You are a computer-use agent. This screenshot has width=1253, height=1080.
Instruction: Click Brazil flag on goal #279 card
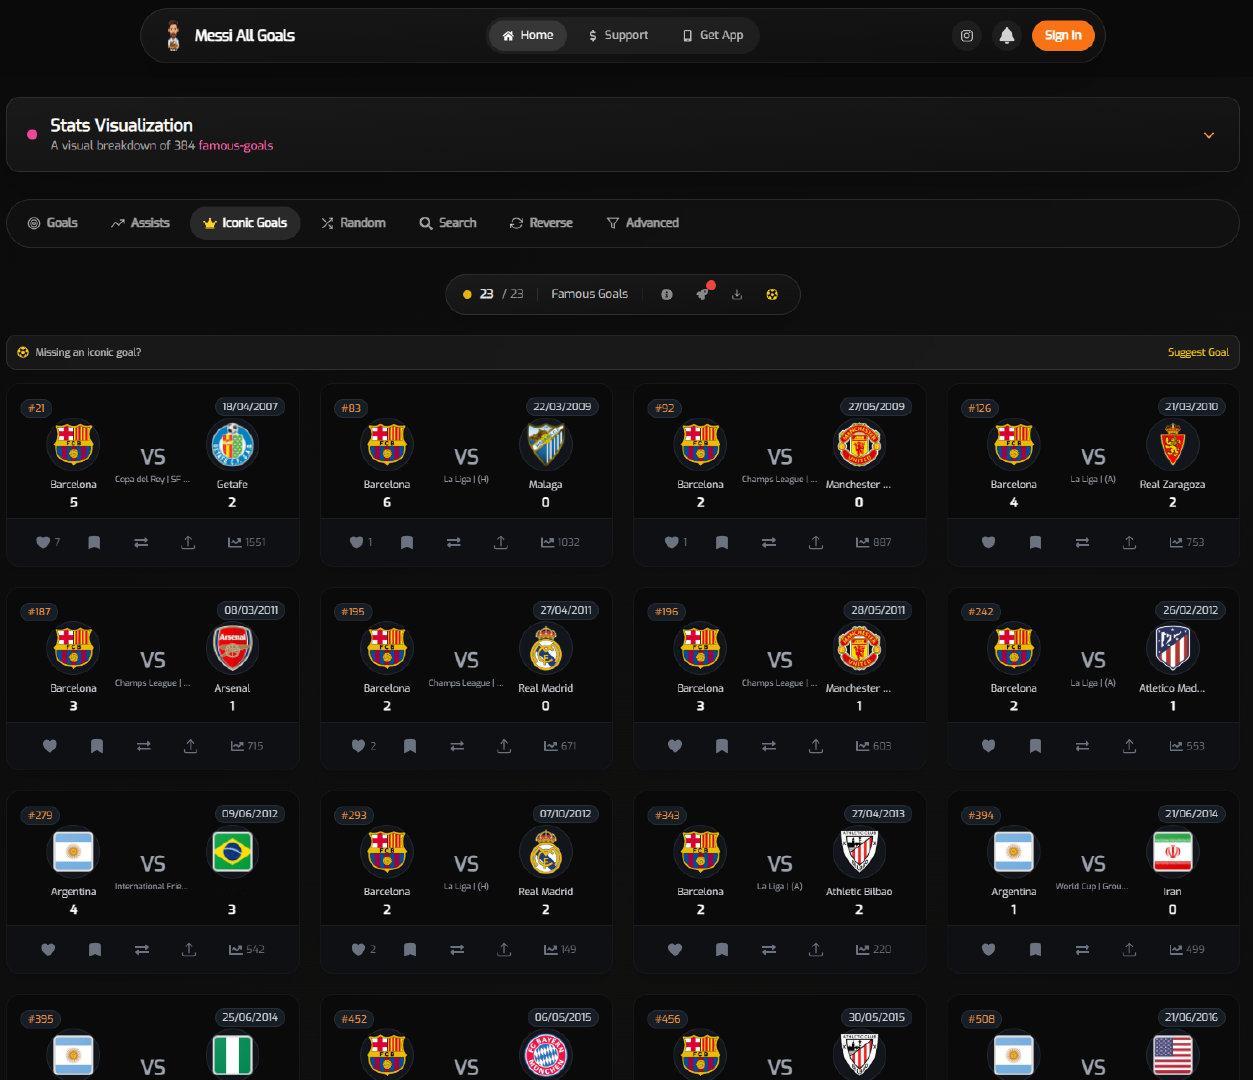click(232, 852)
